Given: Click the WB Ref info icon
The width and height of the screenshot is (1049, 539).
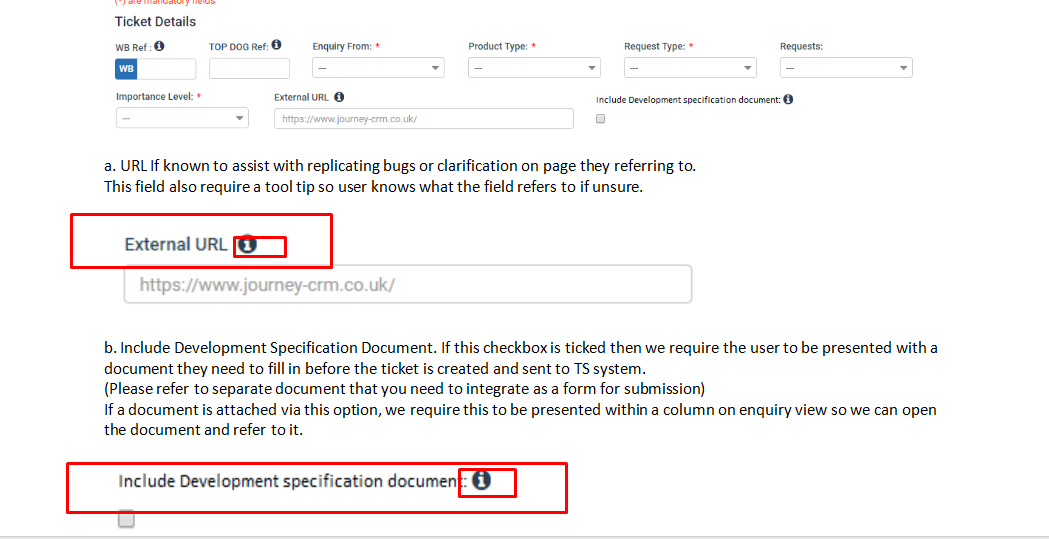Looking at the screenshot, I should [159, 46].
